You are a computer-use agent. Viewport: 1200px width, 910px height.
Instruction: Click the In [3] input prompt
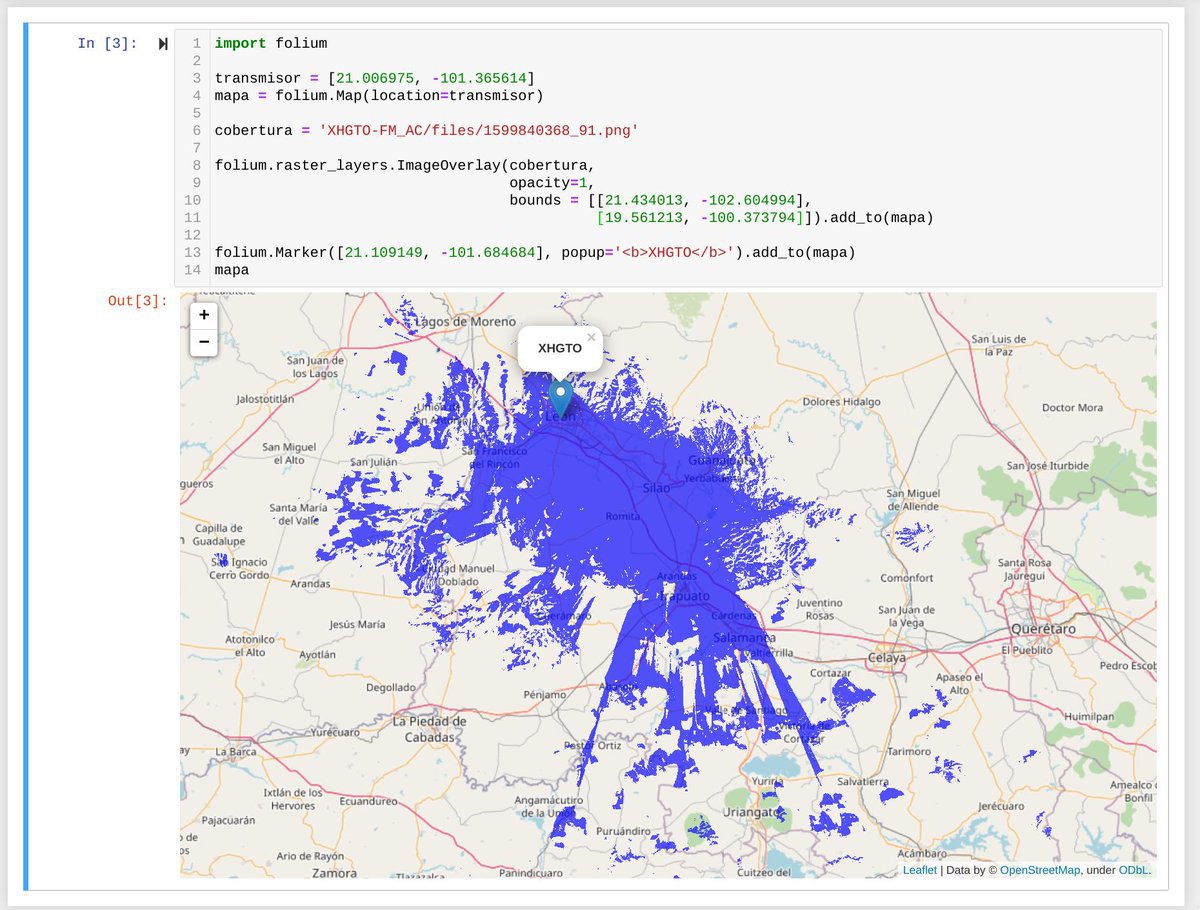pos(107,44)
